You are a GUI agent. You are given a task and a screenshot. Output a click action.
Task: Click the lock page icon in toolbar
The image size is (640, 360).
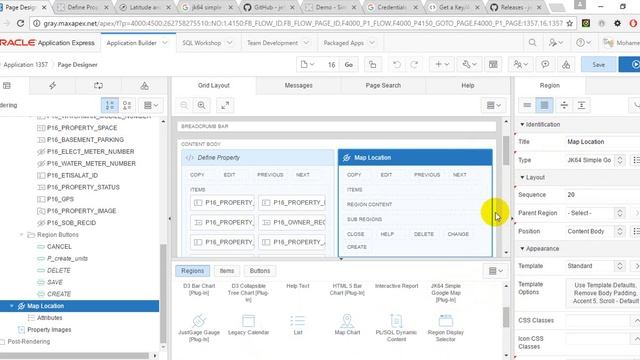pos(372,64)
